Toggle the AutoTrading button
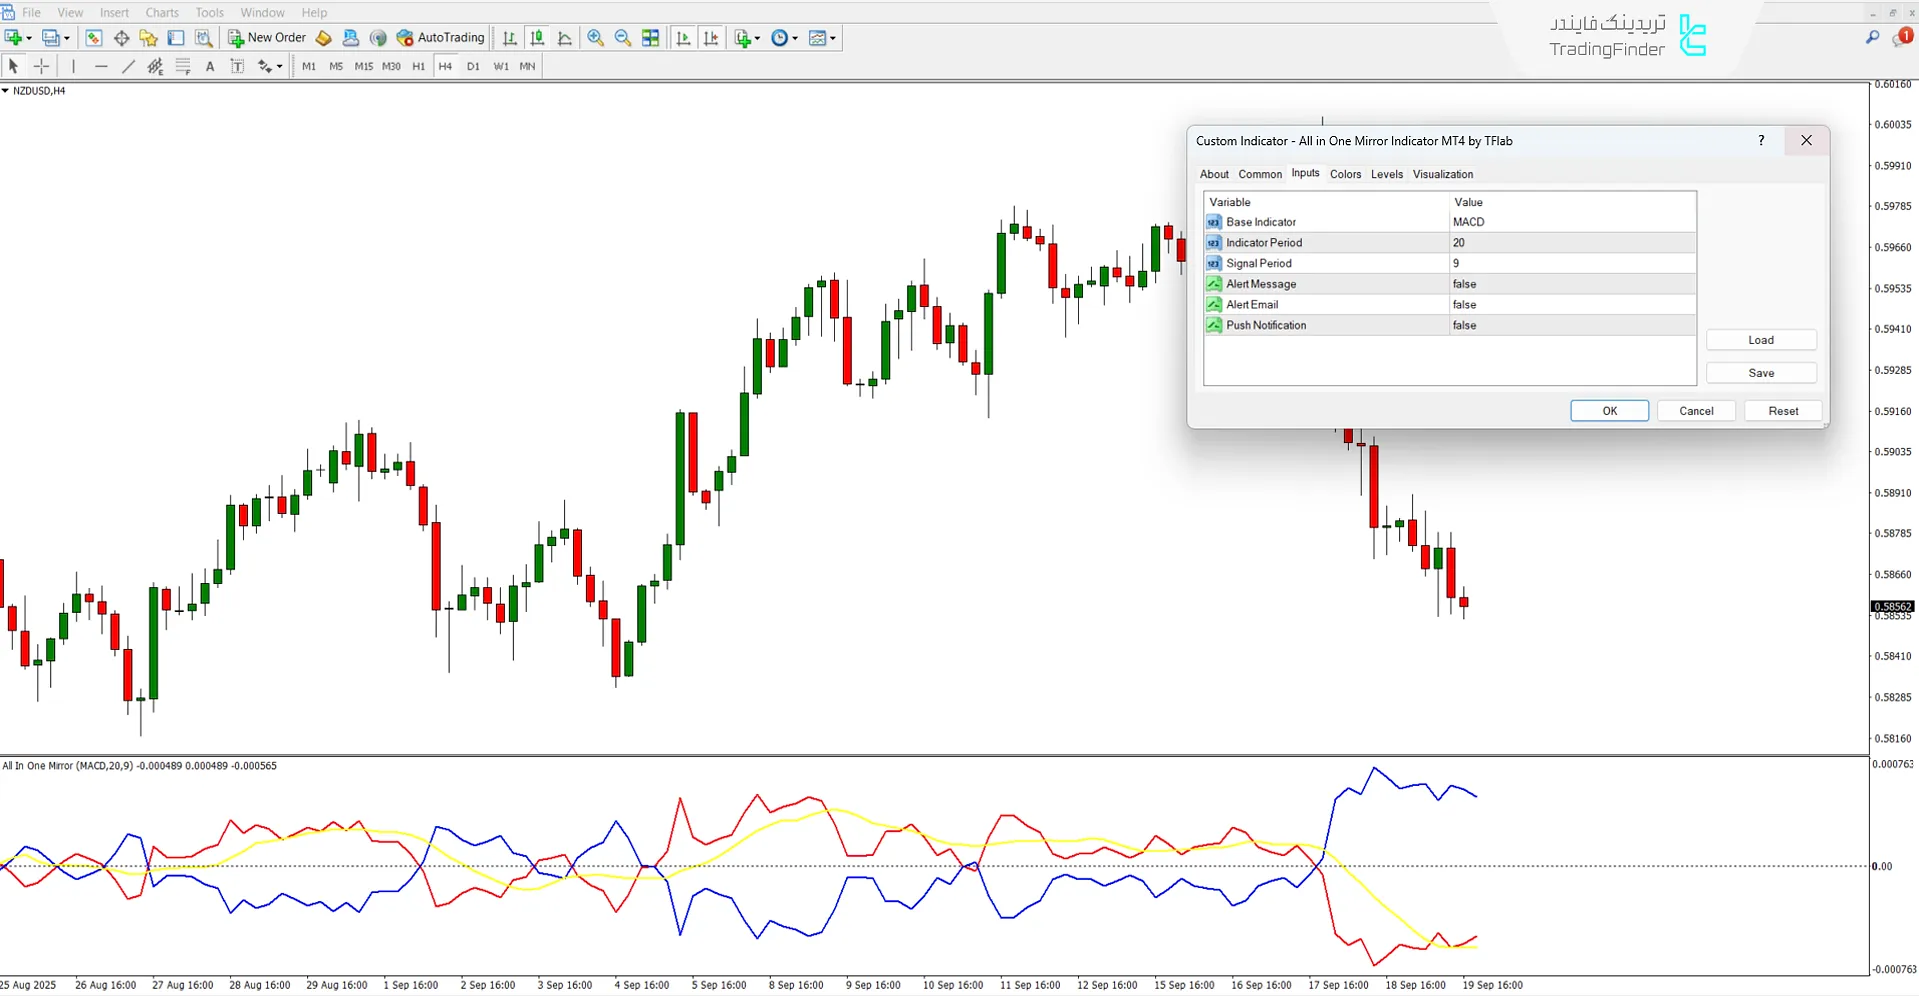Image resolution: width=1919 pixels, height=996 pixels. 440,38
